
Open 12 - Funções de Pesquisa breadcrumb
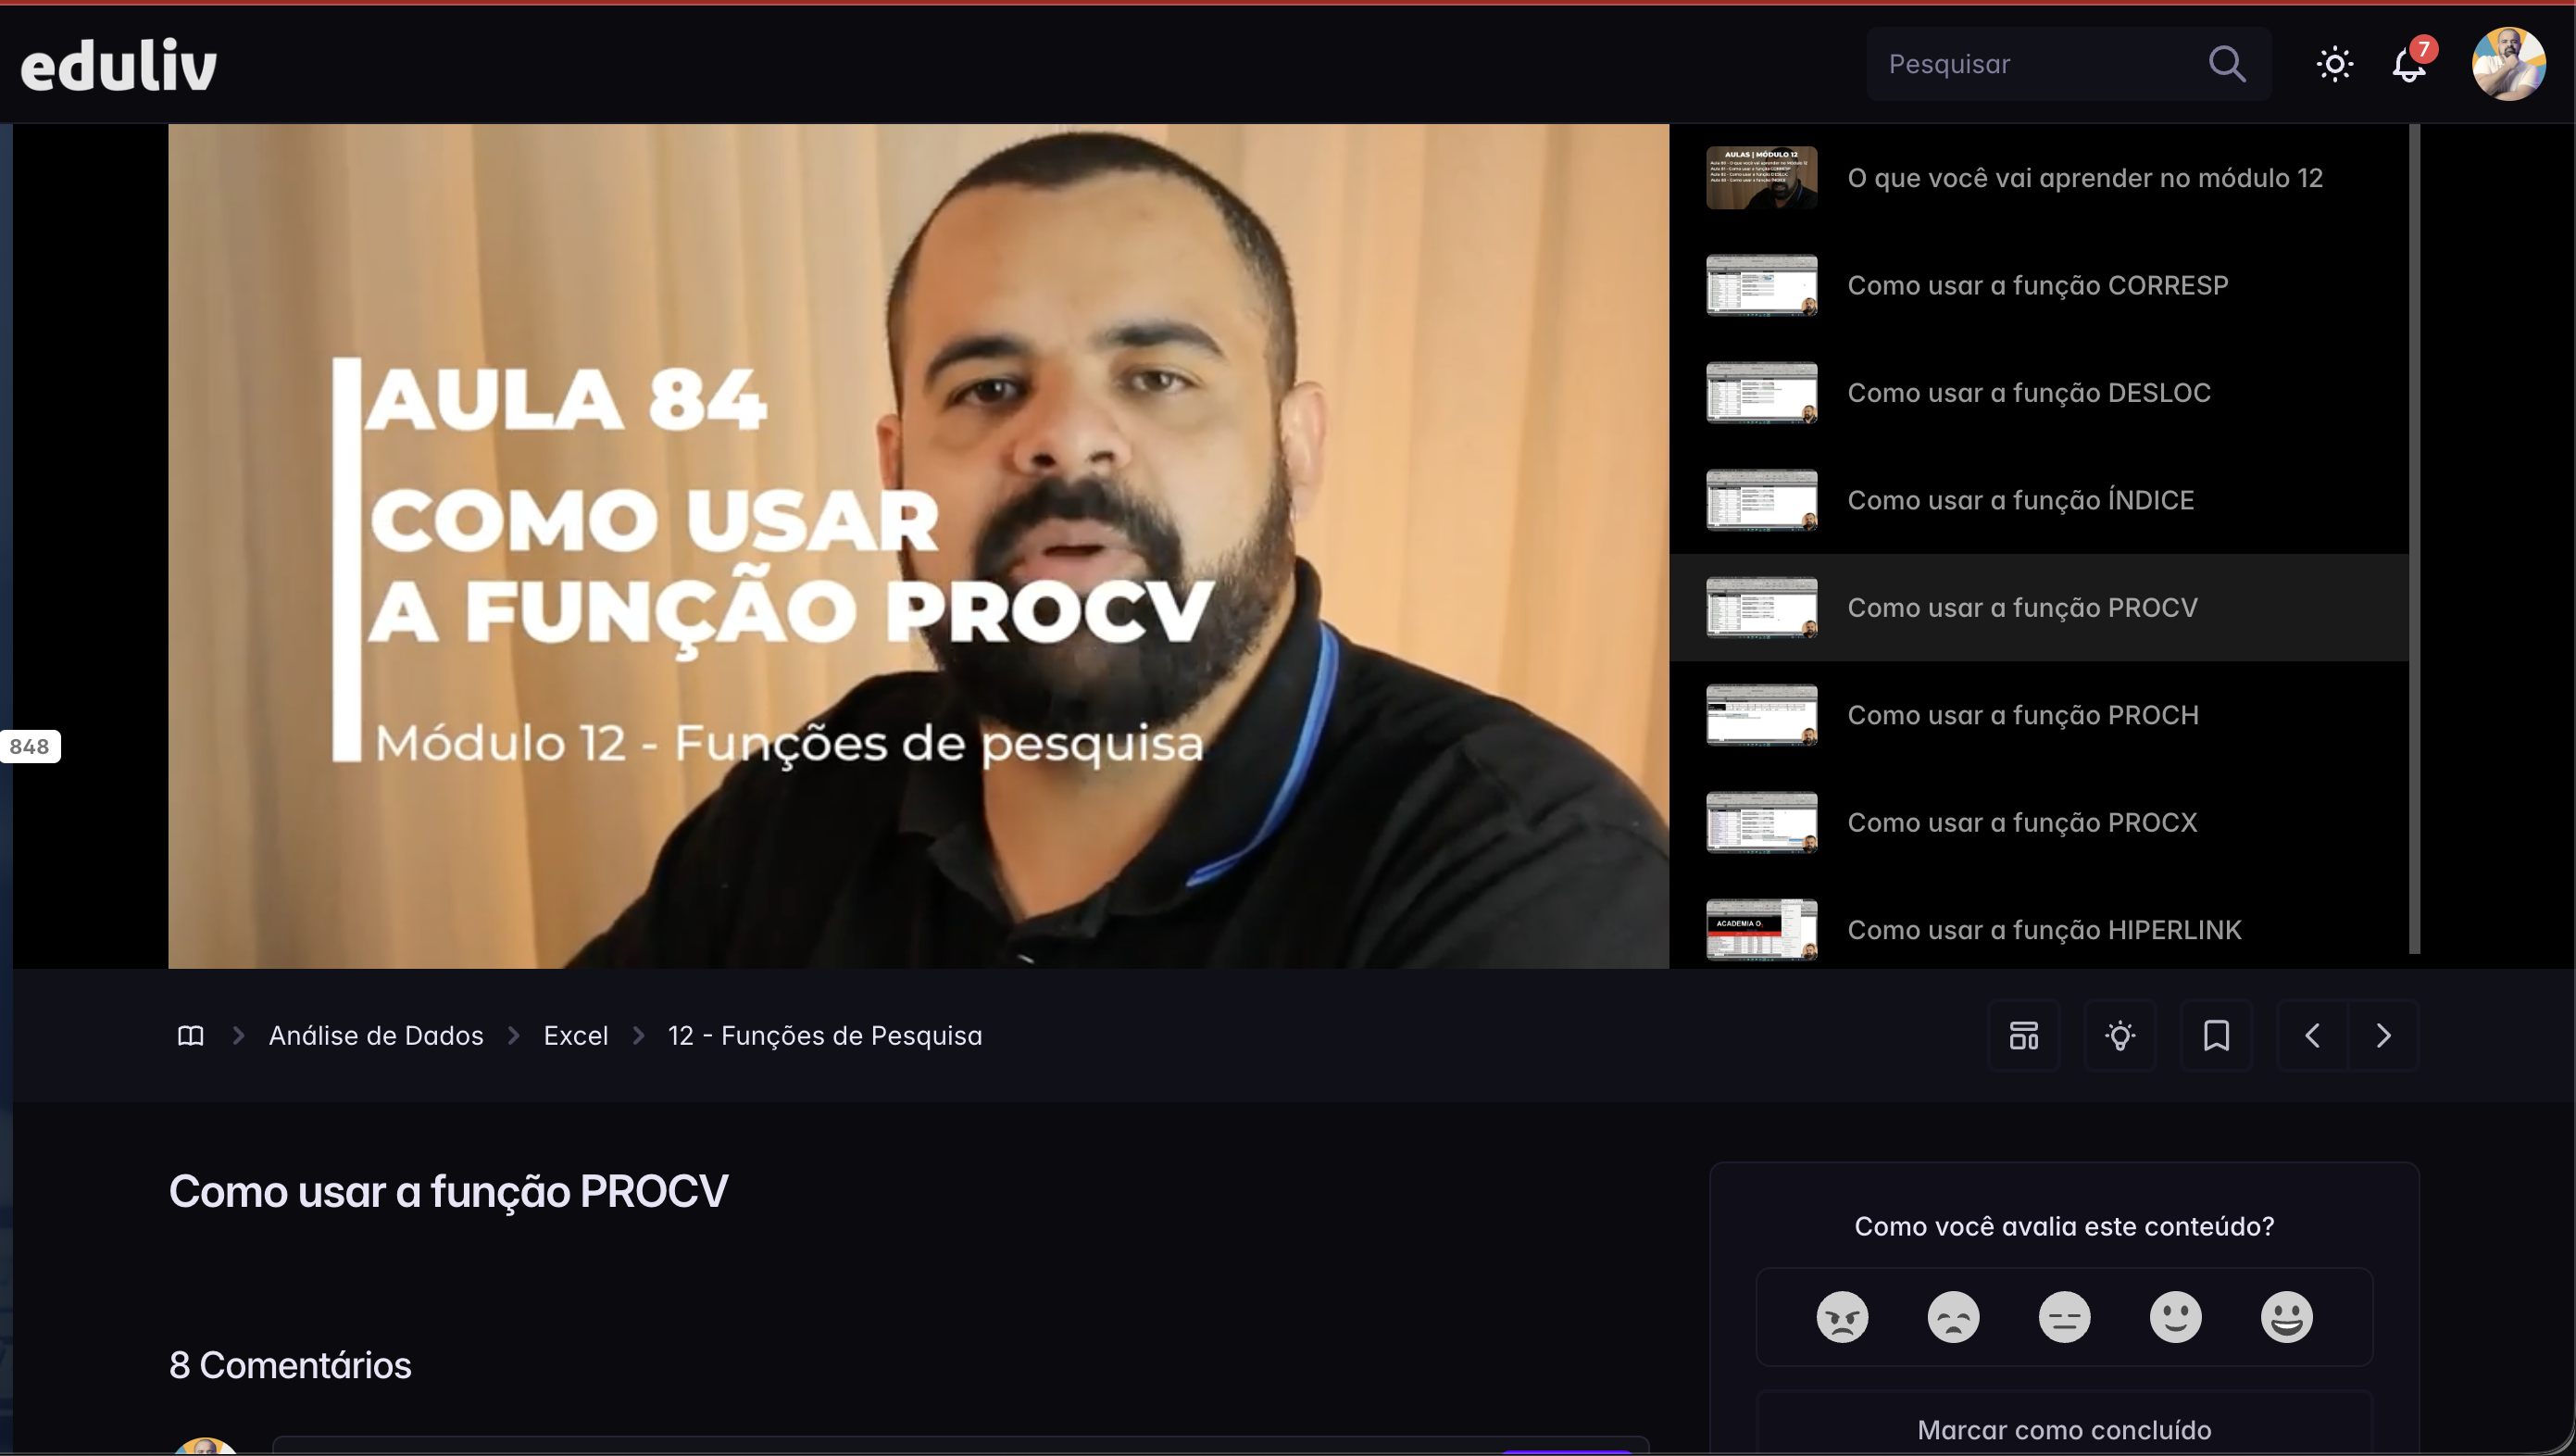pos(825,1035)
